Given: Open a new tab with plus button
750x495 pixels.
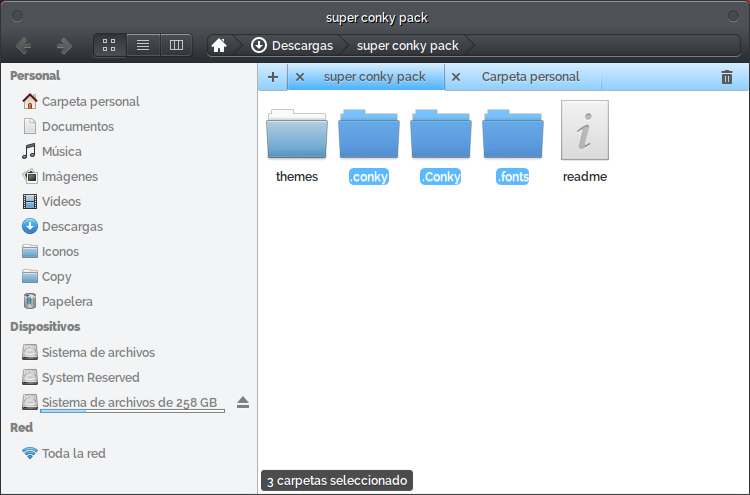Looking at the screenshot, I should tap(273, 77).
